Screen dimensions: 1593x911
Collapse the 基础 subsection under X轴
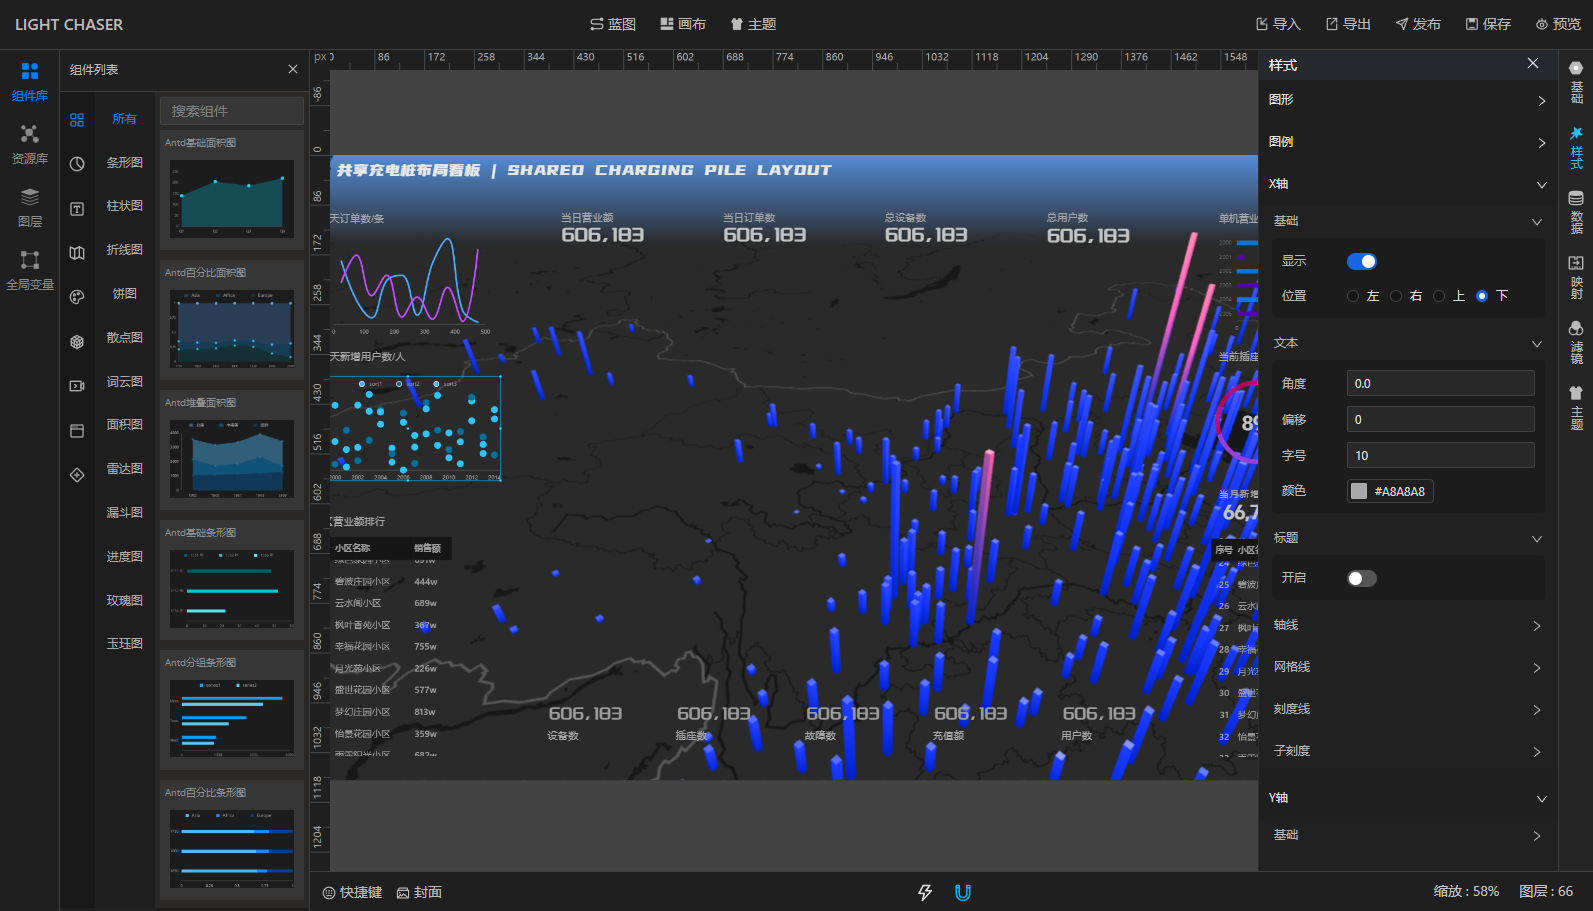tap(1408, 221)
